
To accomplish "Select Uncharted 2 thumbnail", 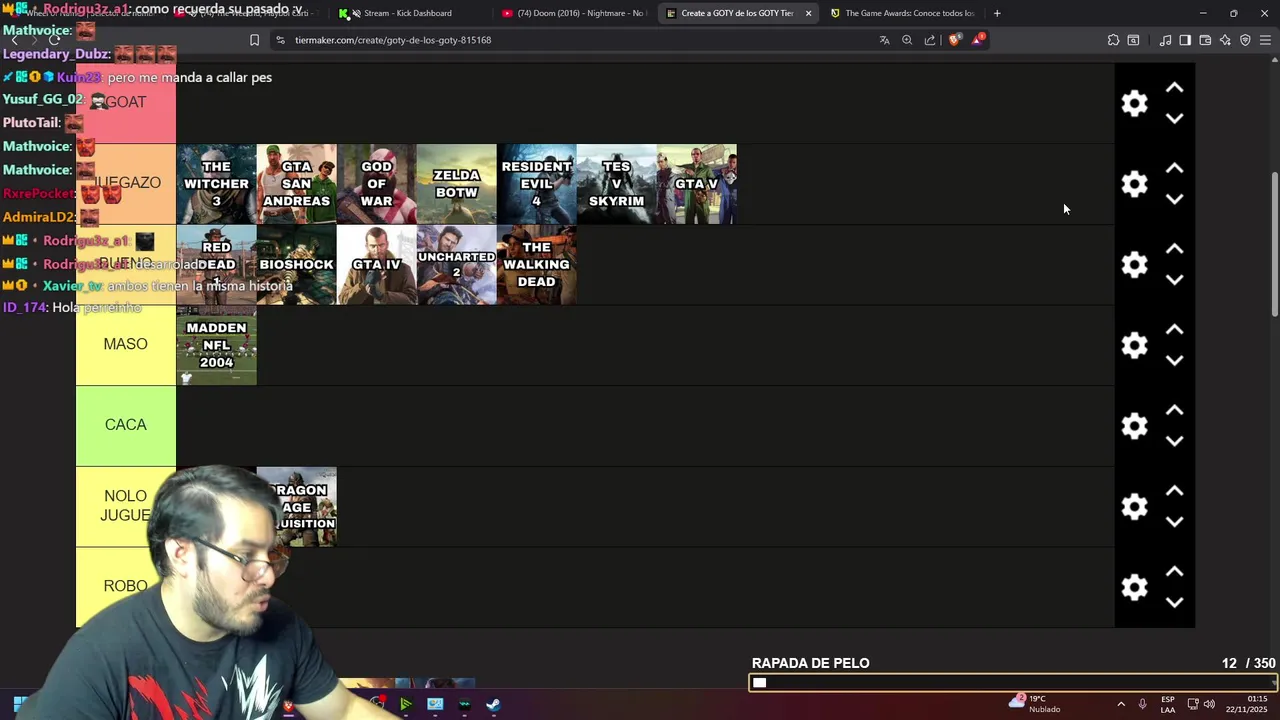I will [456, 265].
